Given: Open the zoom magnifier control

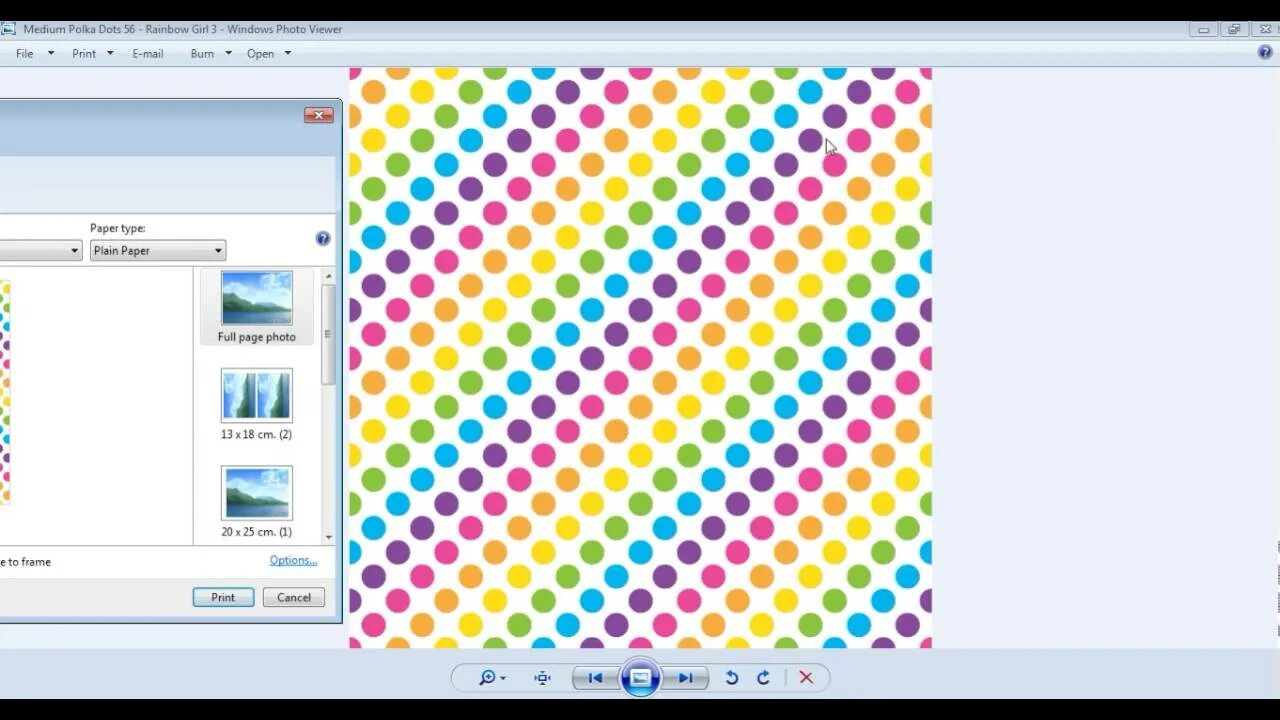Looking at the screenshot, I should [x=492, y=678].
